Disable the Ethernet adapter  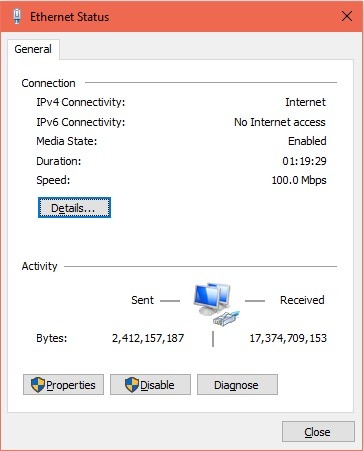(x=150, y=385)
